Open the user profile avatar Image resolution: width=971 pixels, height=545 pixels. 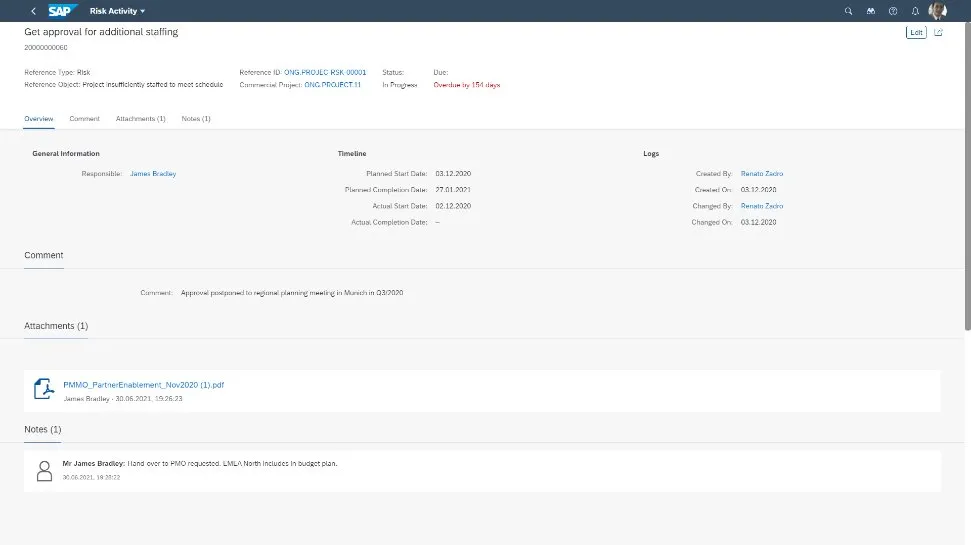point(937,11)
